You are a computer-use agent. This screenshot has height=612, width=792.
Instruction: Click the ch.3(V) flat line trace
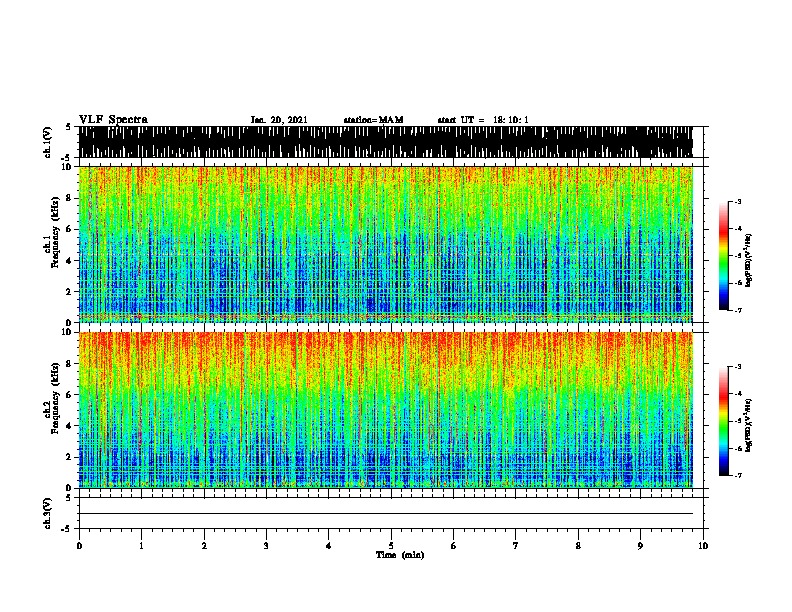386,514
